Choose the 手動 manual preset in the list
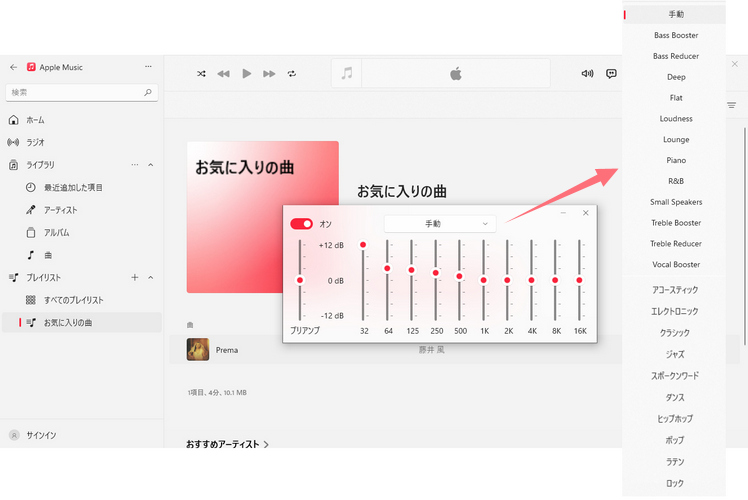748x500 pixels. 675,14
